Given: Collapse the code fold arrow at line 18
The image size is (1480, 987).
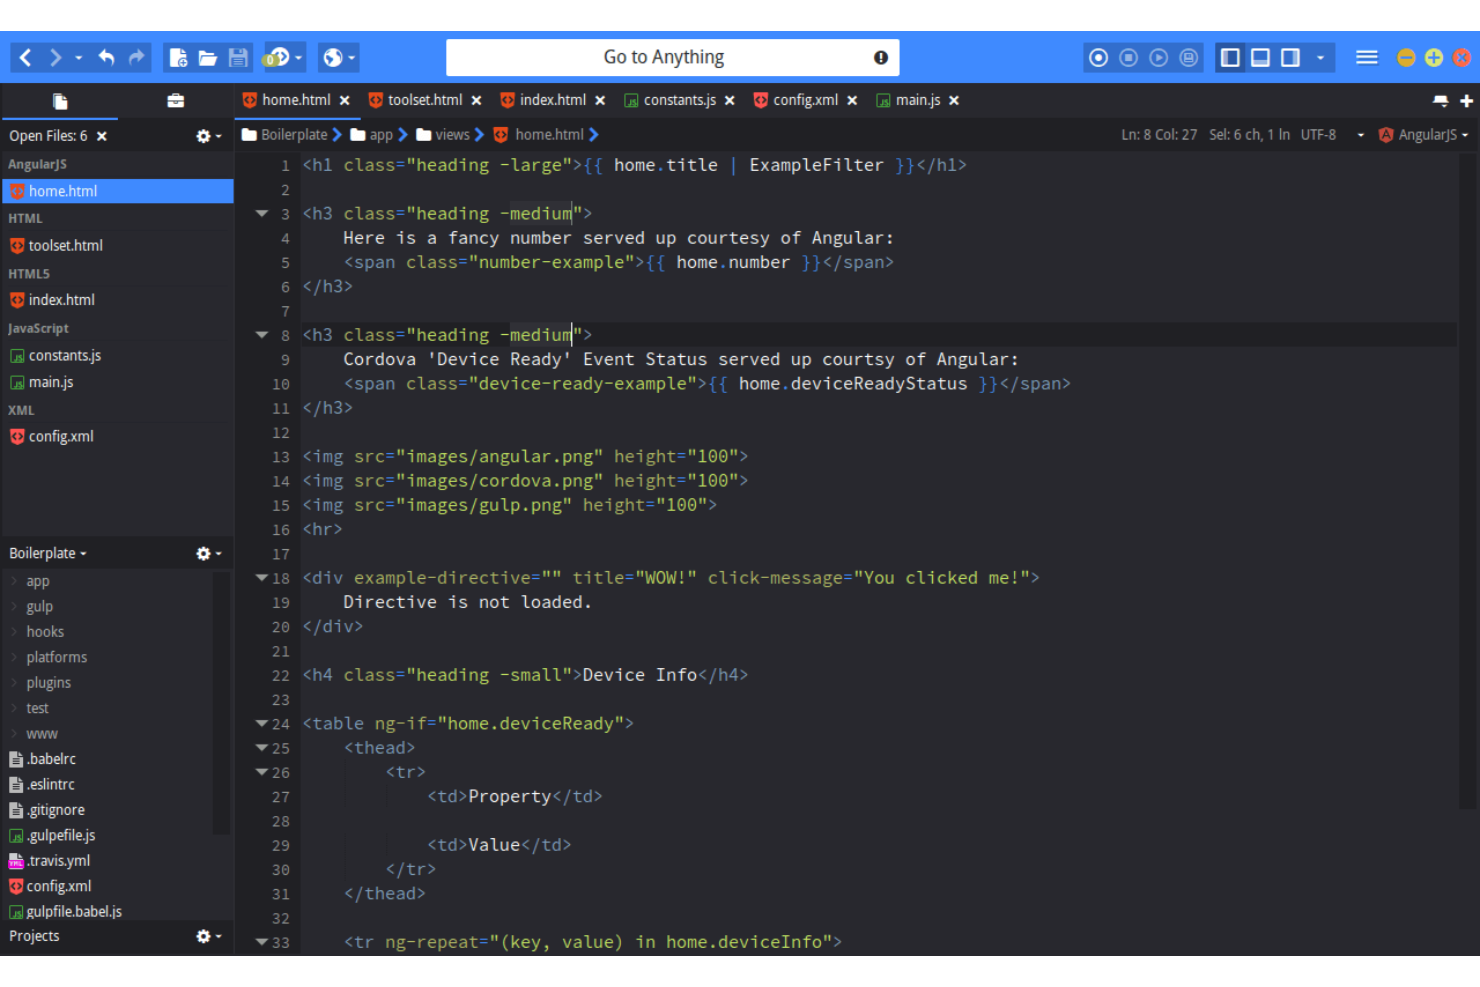Looking at the screenshot, I should click(x=262, y=577).
